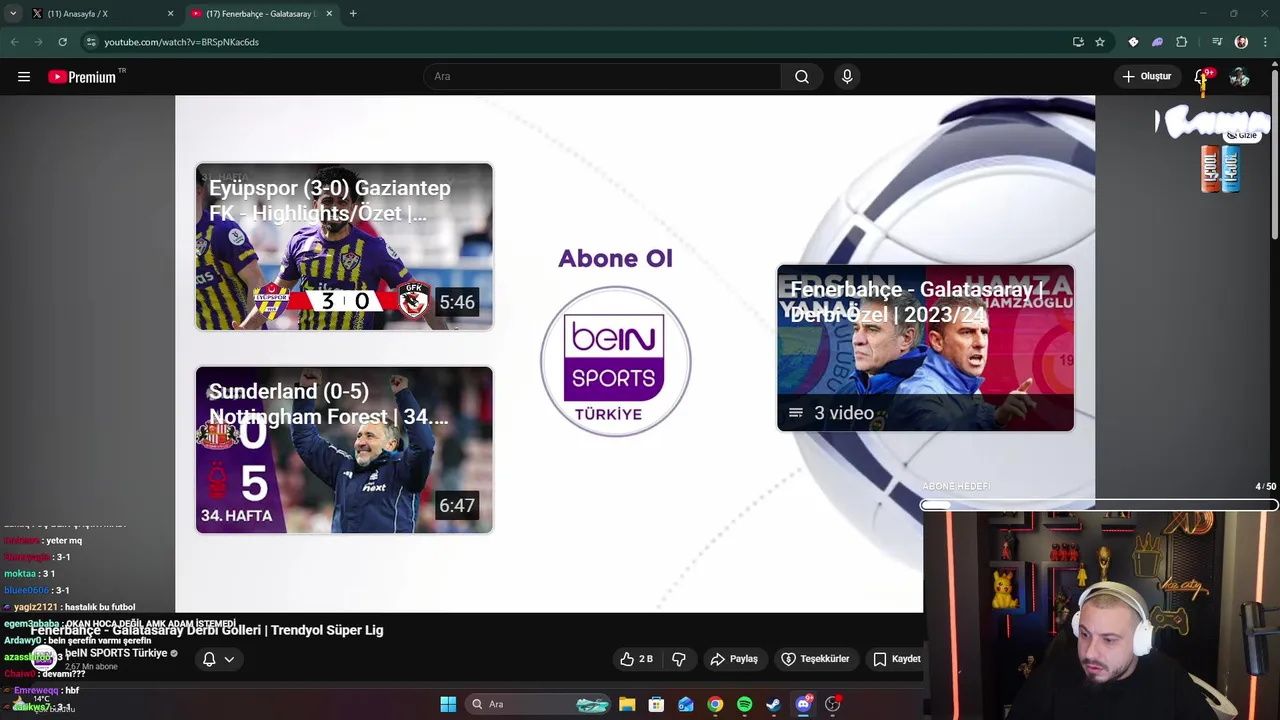Open Eyüpspor 3-0 Gaziantep FK highlights video
This screenshot has height=720, width=1280.
point(344,247)
